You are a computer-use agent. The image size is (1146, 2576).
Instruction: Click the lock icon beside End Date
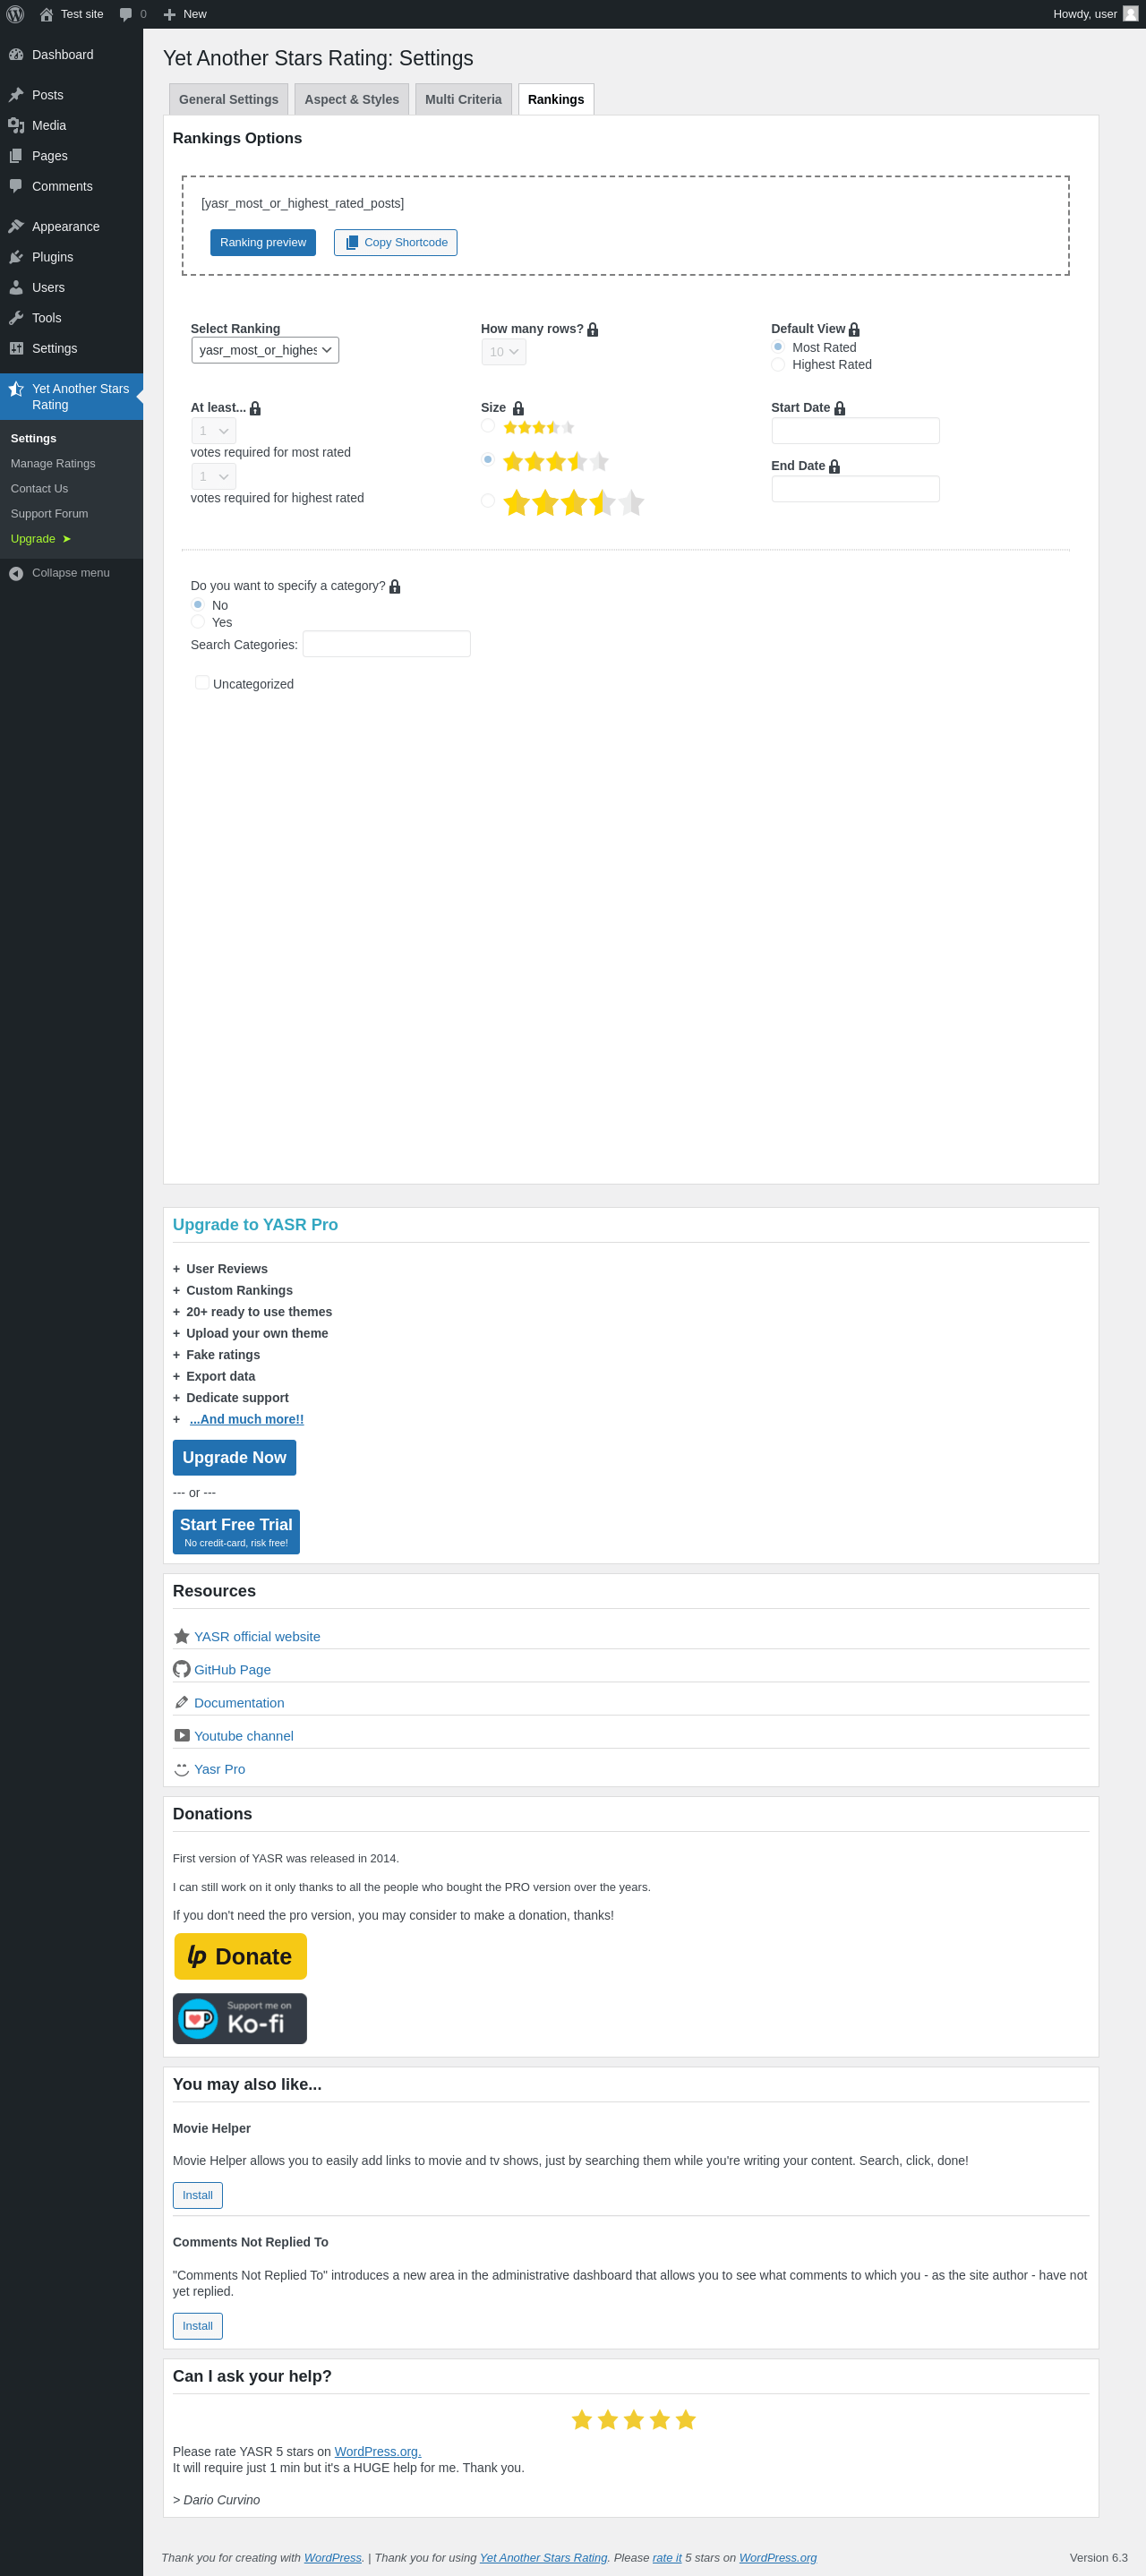pos(835,466)
